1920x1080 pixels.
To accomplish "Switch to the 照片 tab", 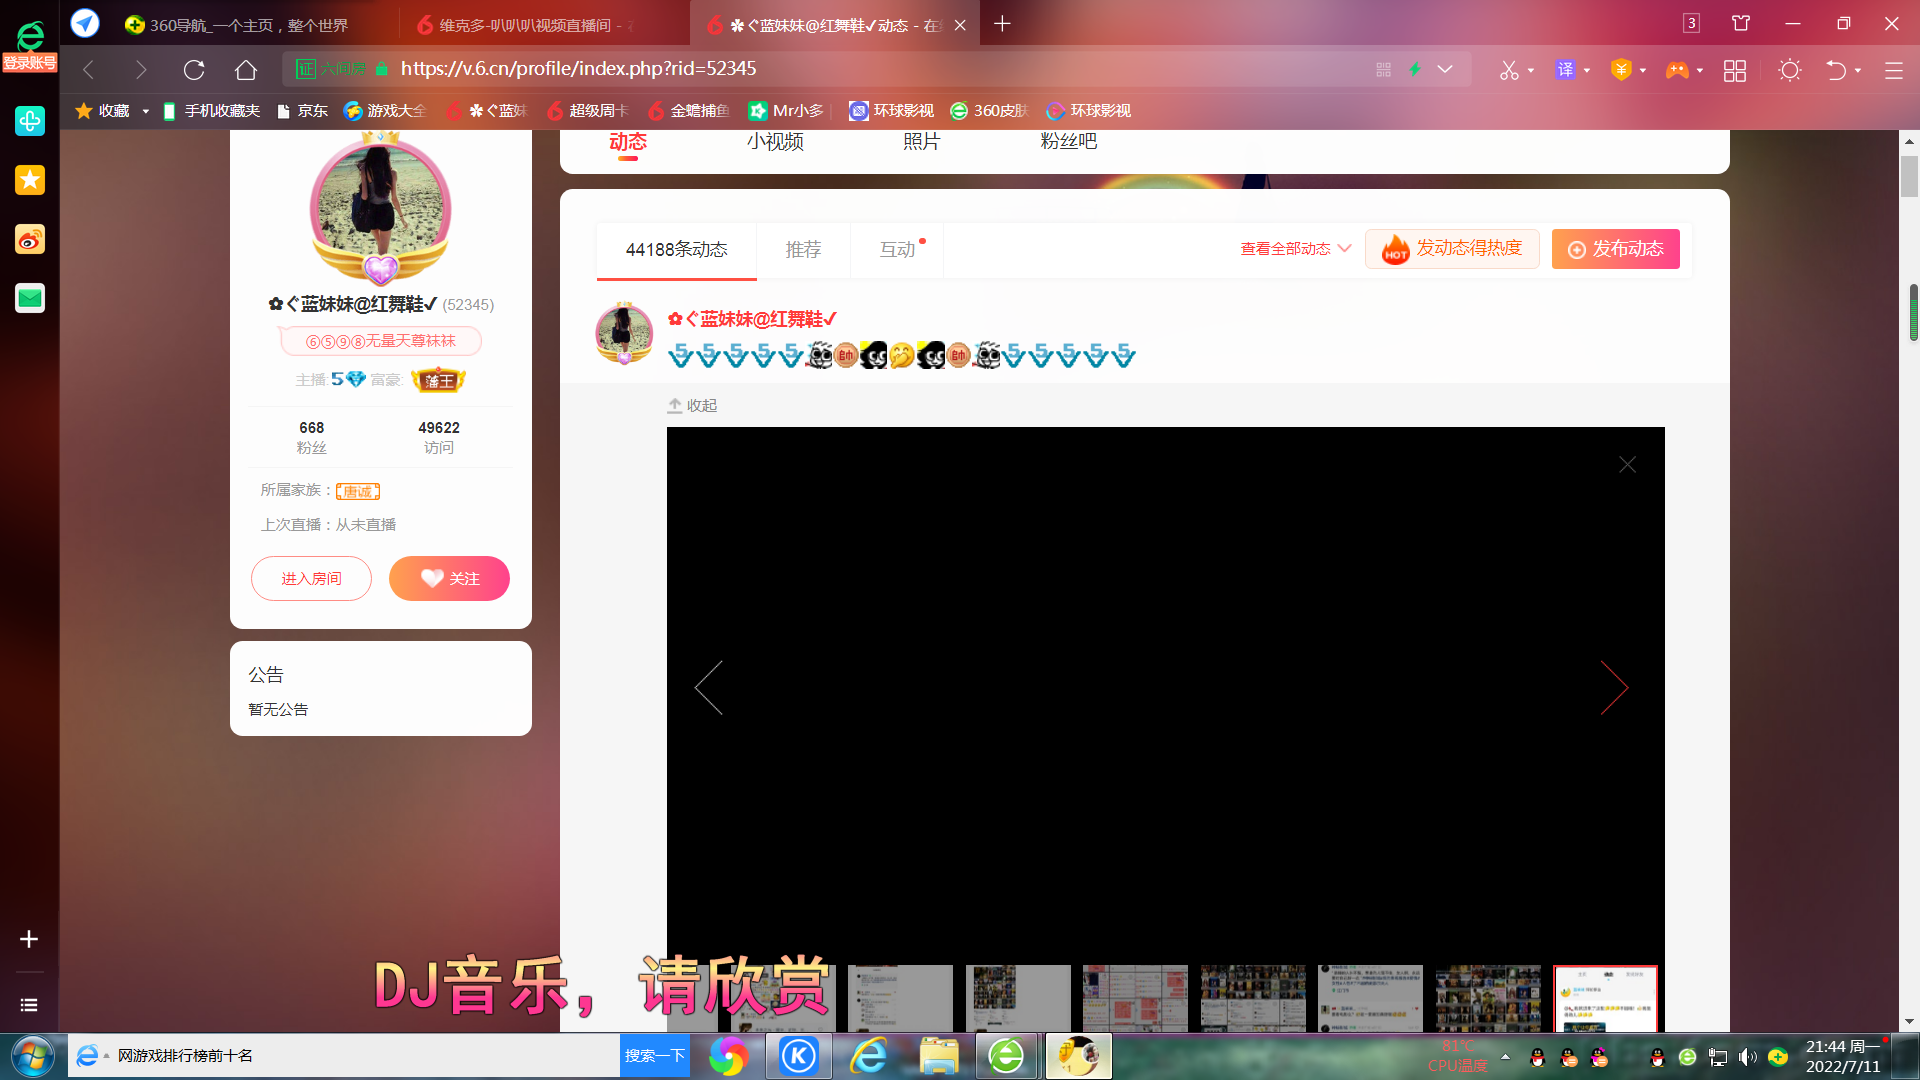I will click(x=921, y=142).
